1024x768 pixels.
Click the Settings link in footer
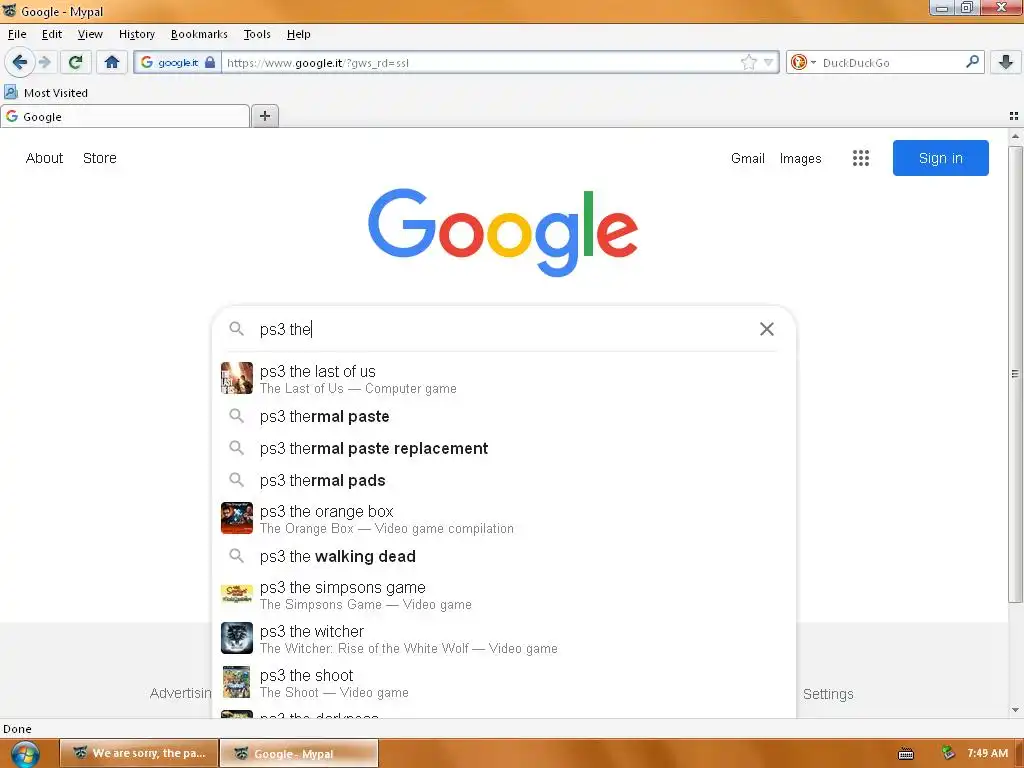pos(827,694)
